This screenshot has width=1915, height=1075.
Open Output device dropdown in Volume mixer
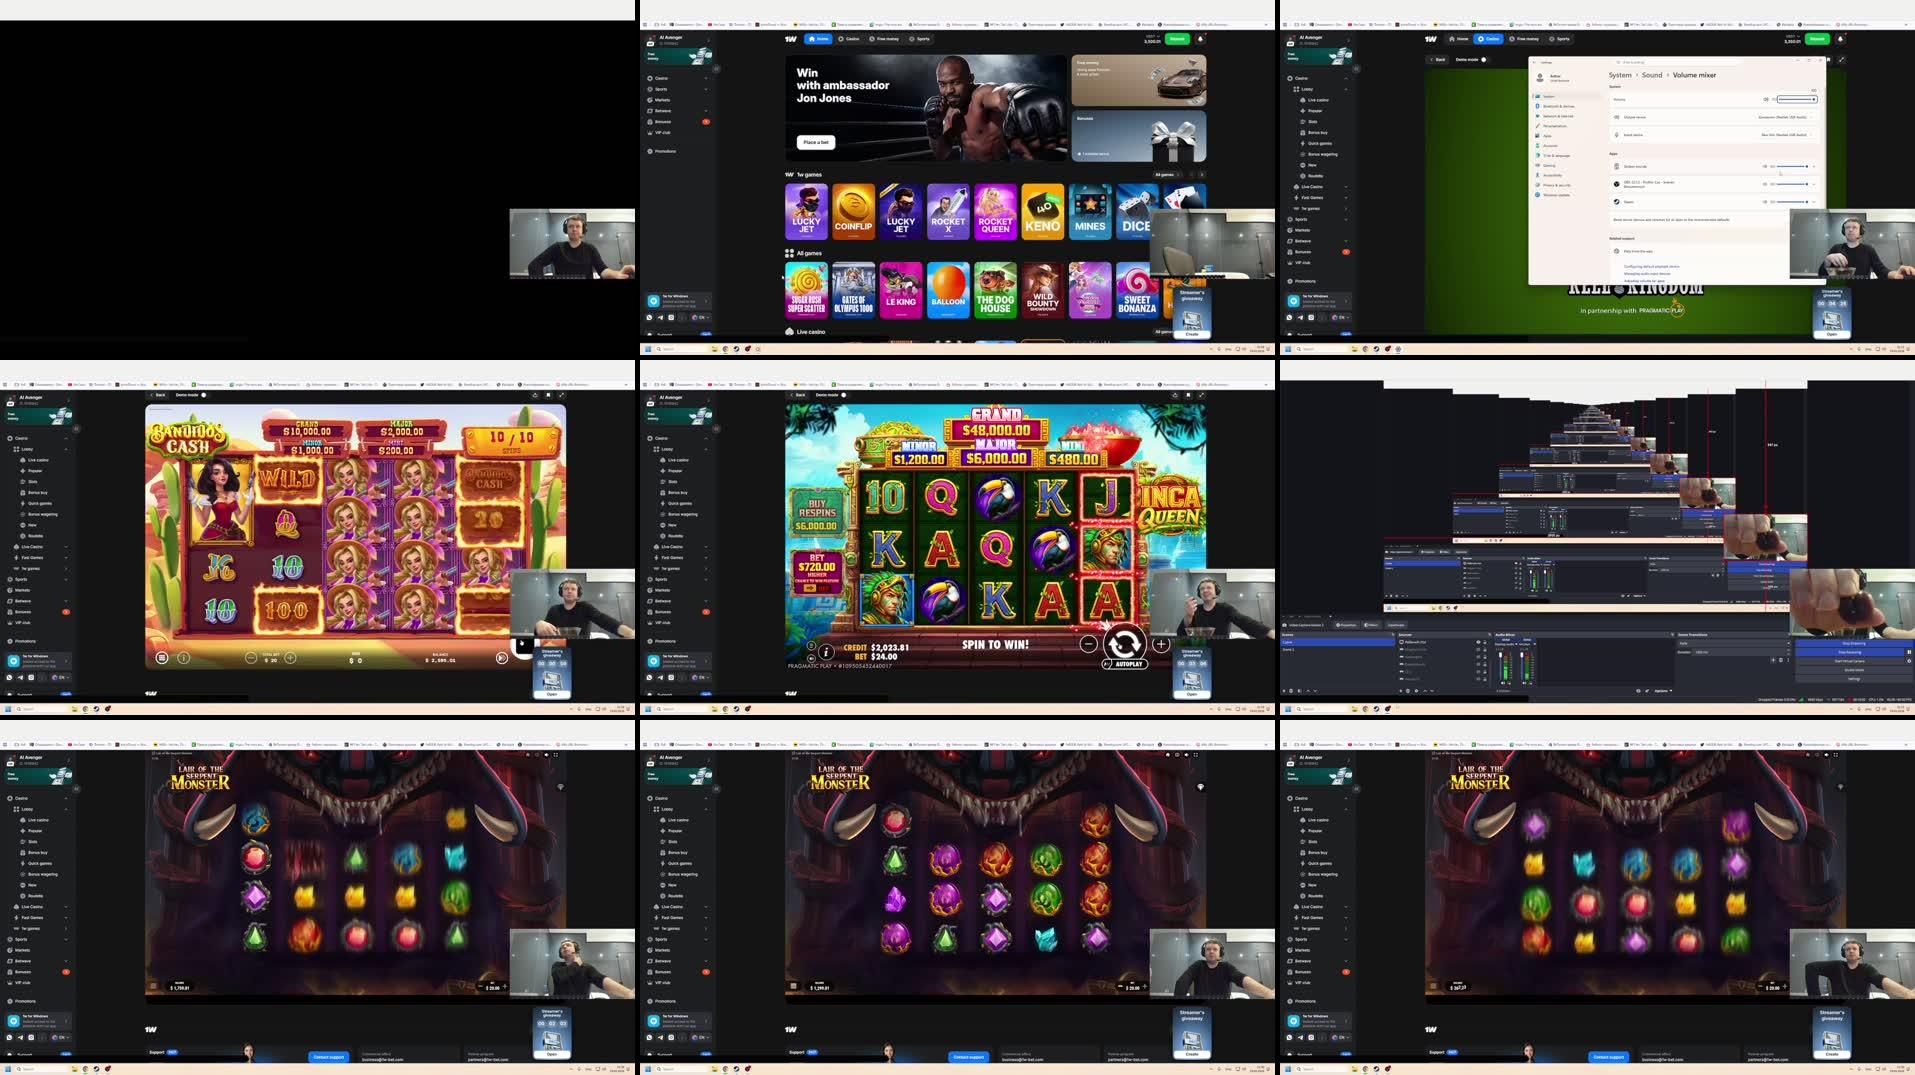[x=1784, y=117]
